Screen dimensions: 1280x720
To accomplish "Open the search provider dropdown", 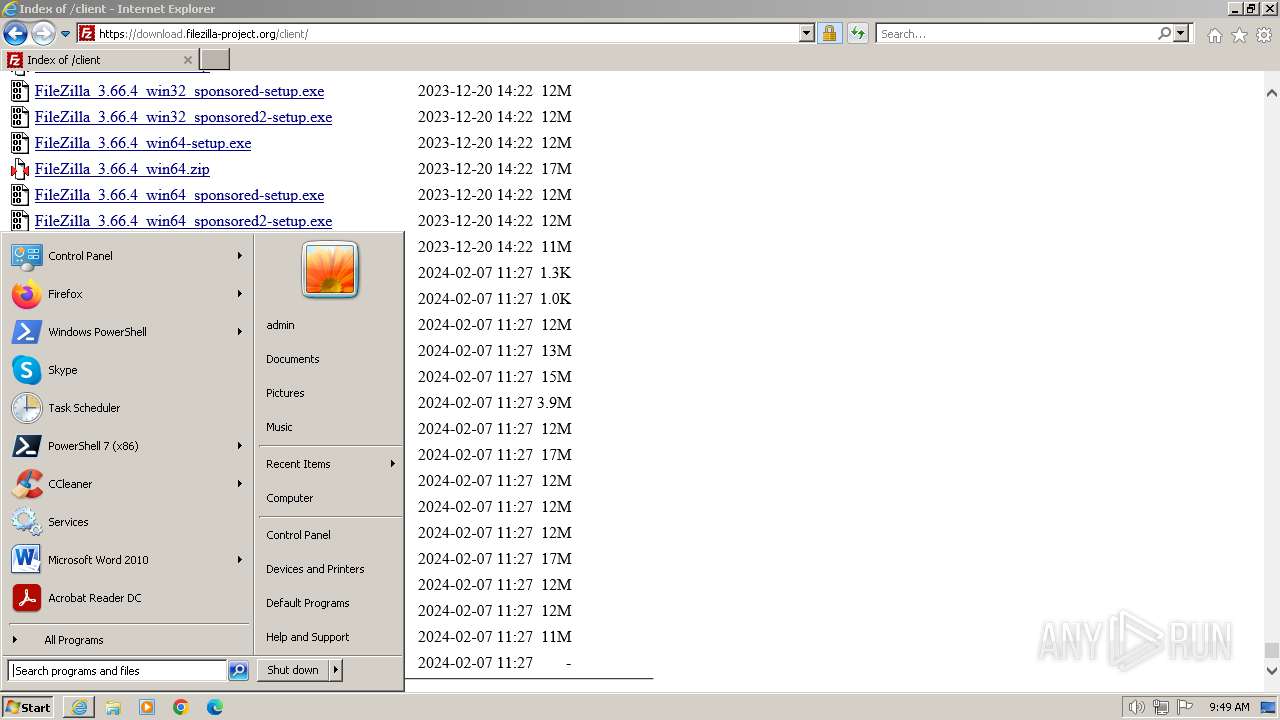I will (1181, 34).
